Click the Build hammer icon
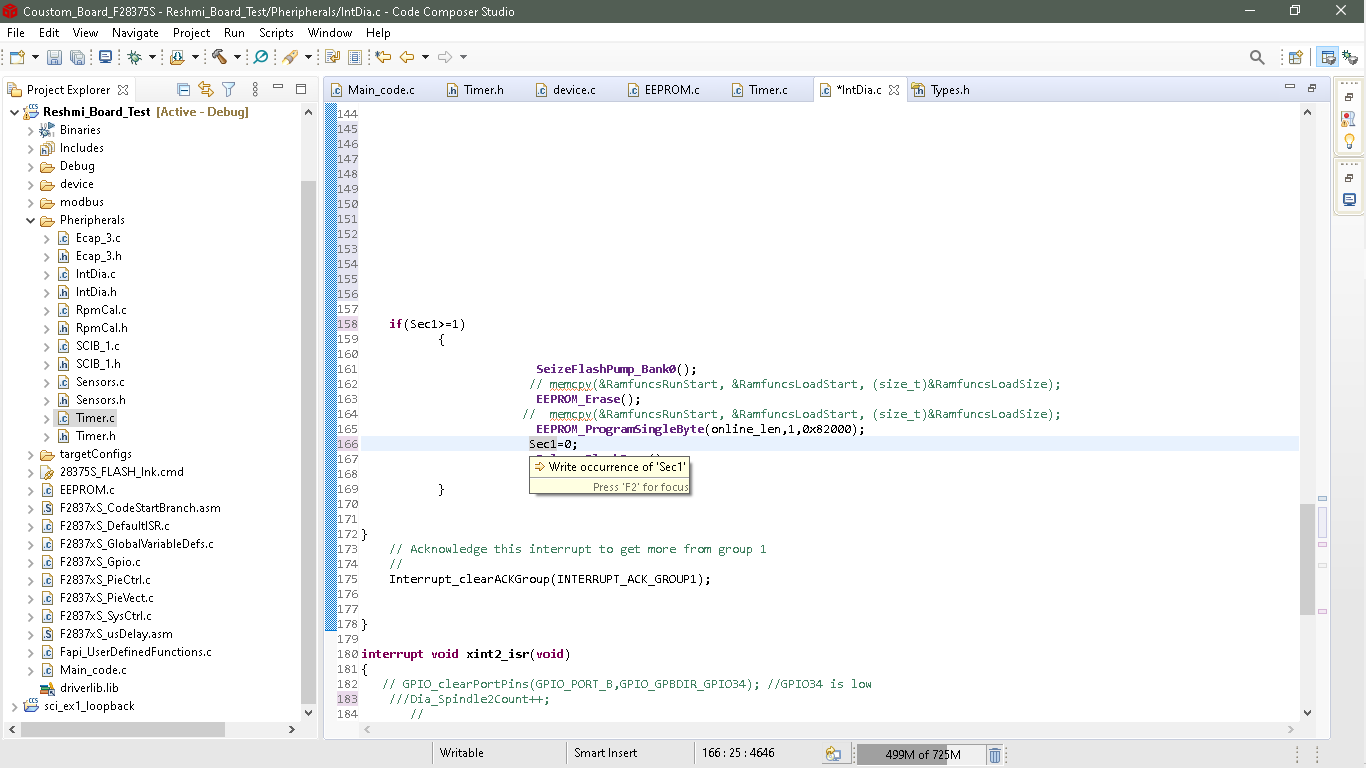The image size is (1366, 768). pos(219,57)
